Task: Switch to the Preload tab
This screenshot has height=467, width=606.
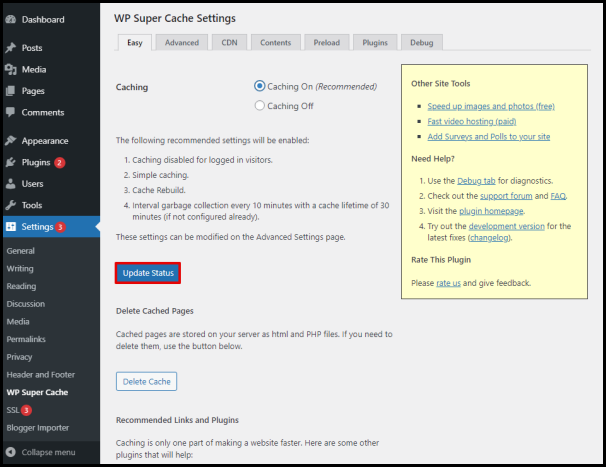Action: point(327,43)
